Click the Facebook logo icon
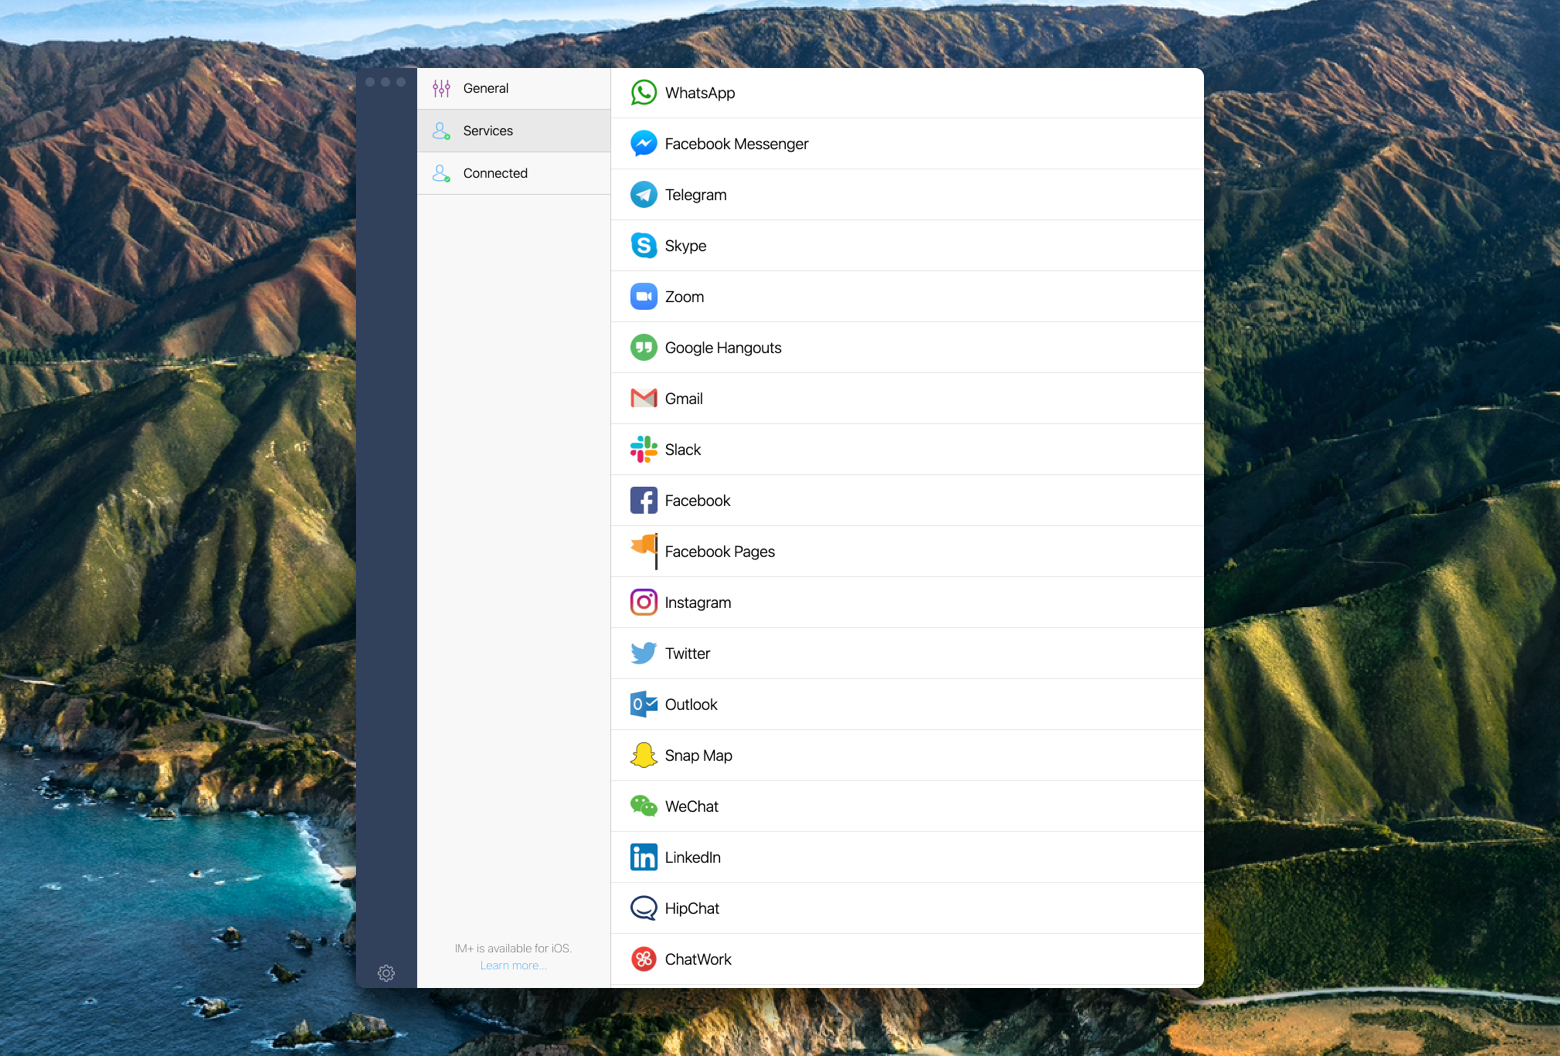 click(x=644, y=501)
